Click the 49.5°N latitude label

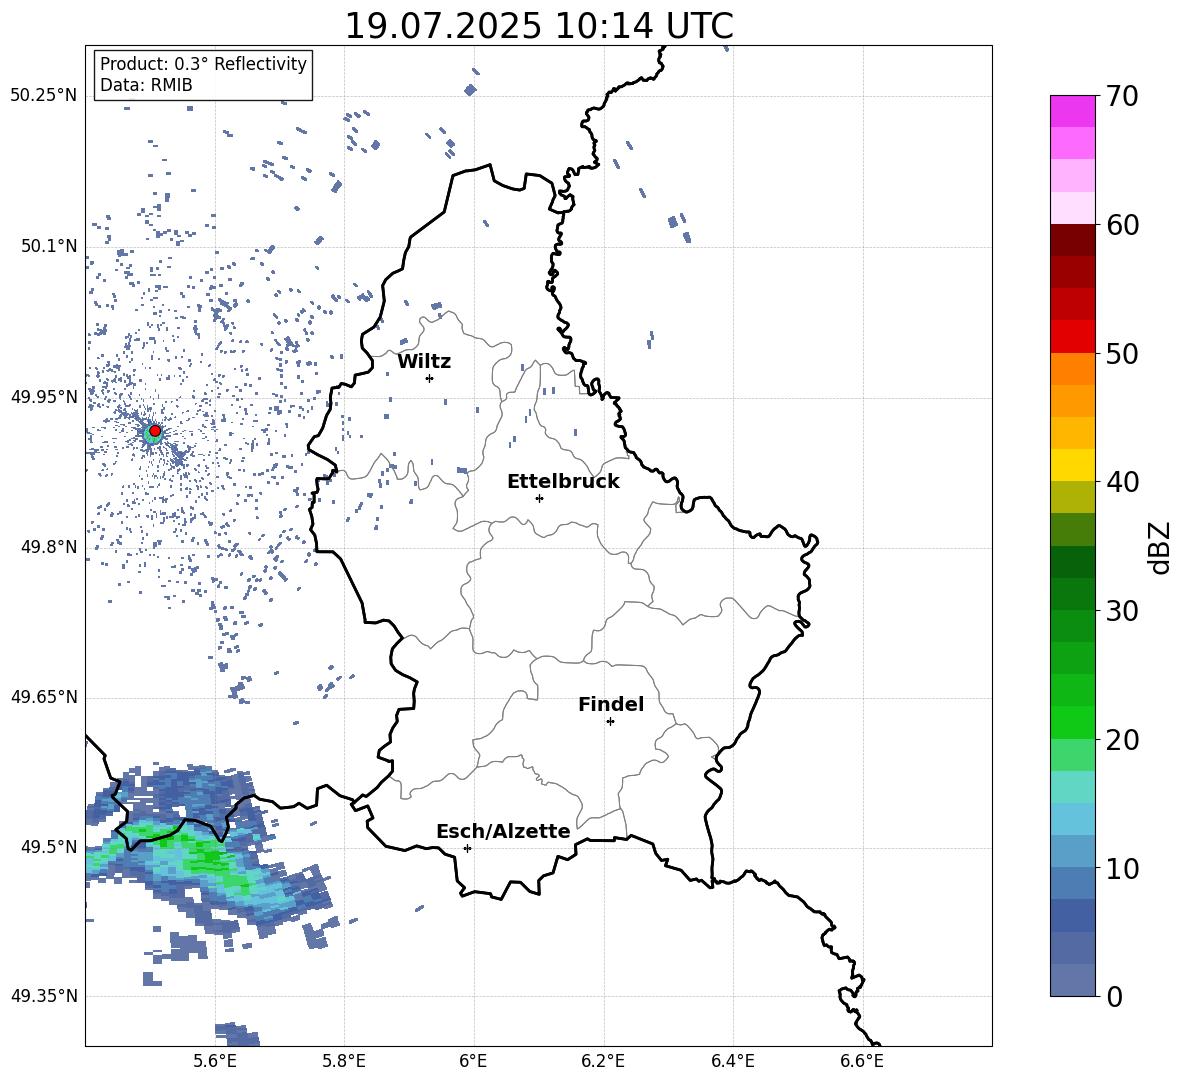click(49, 847)
